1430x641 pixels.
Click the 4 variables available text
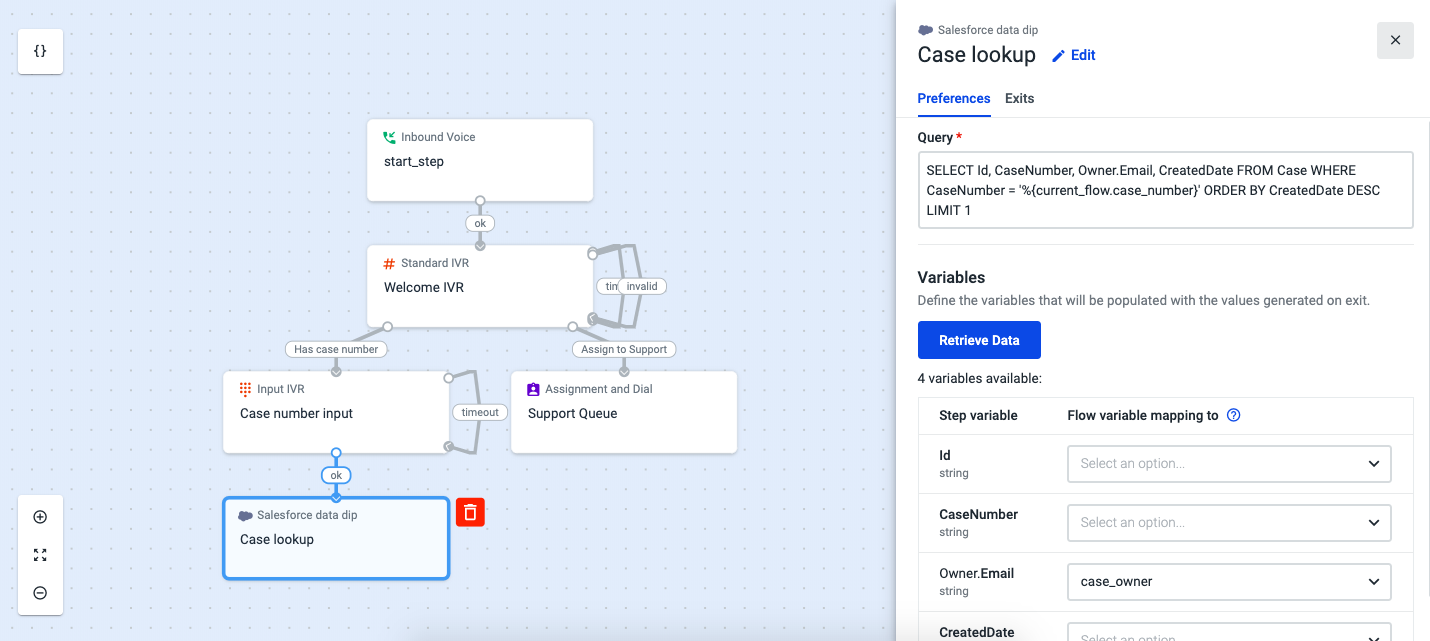pos(980,379)
